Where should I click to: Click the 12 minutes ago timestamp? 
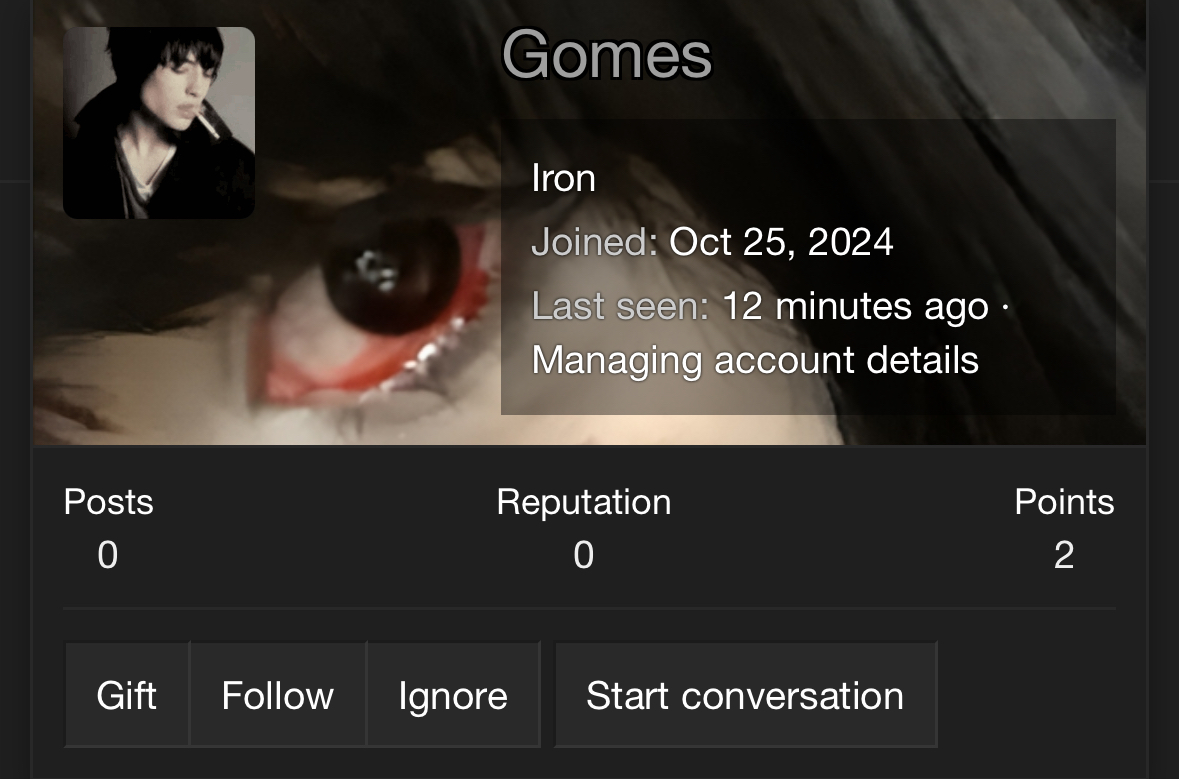point(855,306)
